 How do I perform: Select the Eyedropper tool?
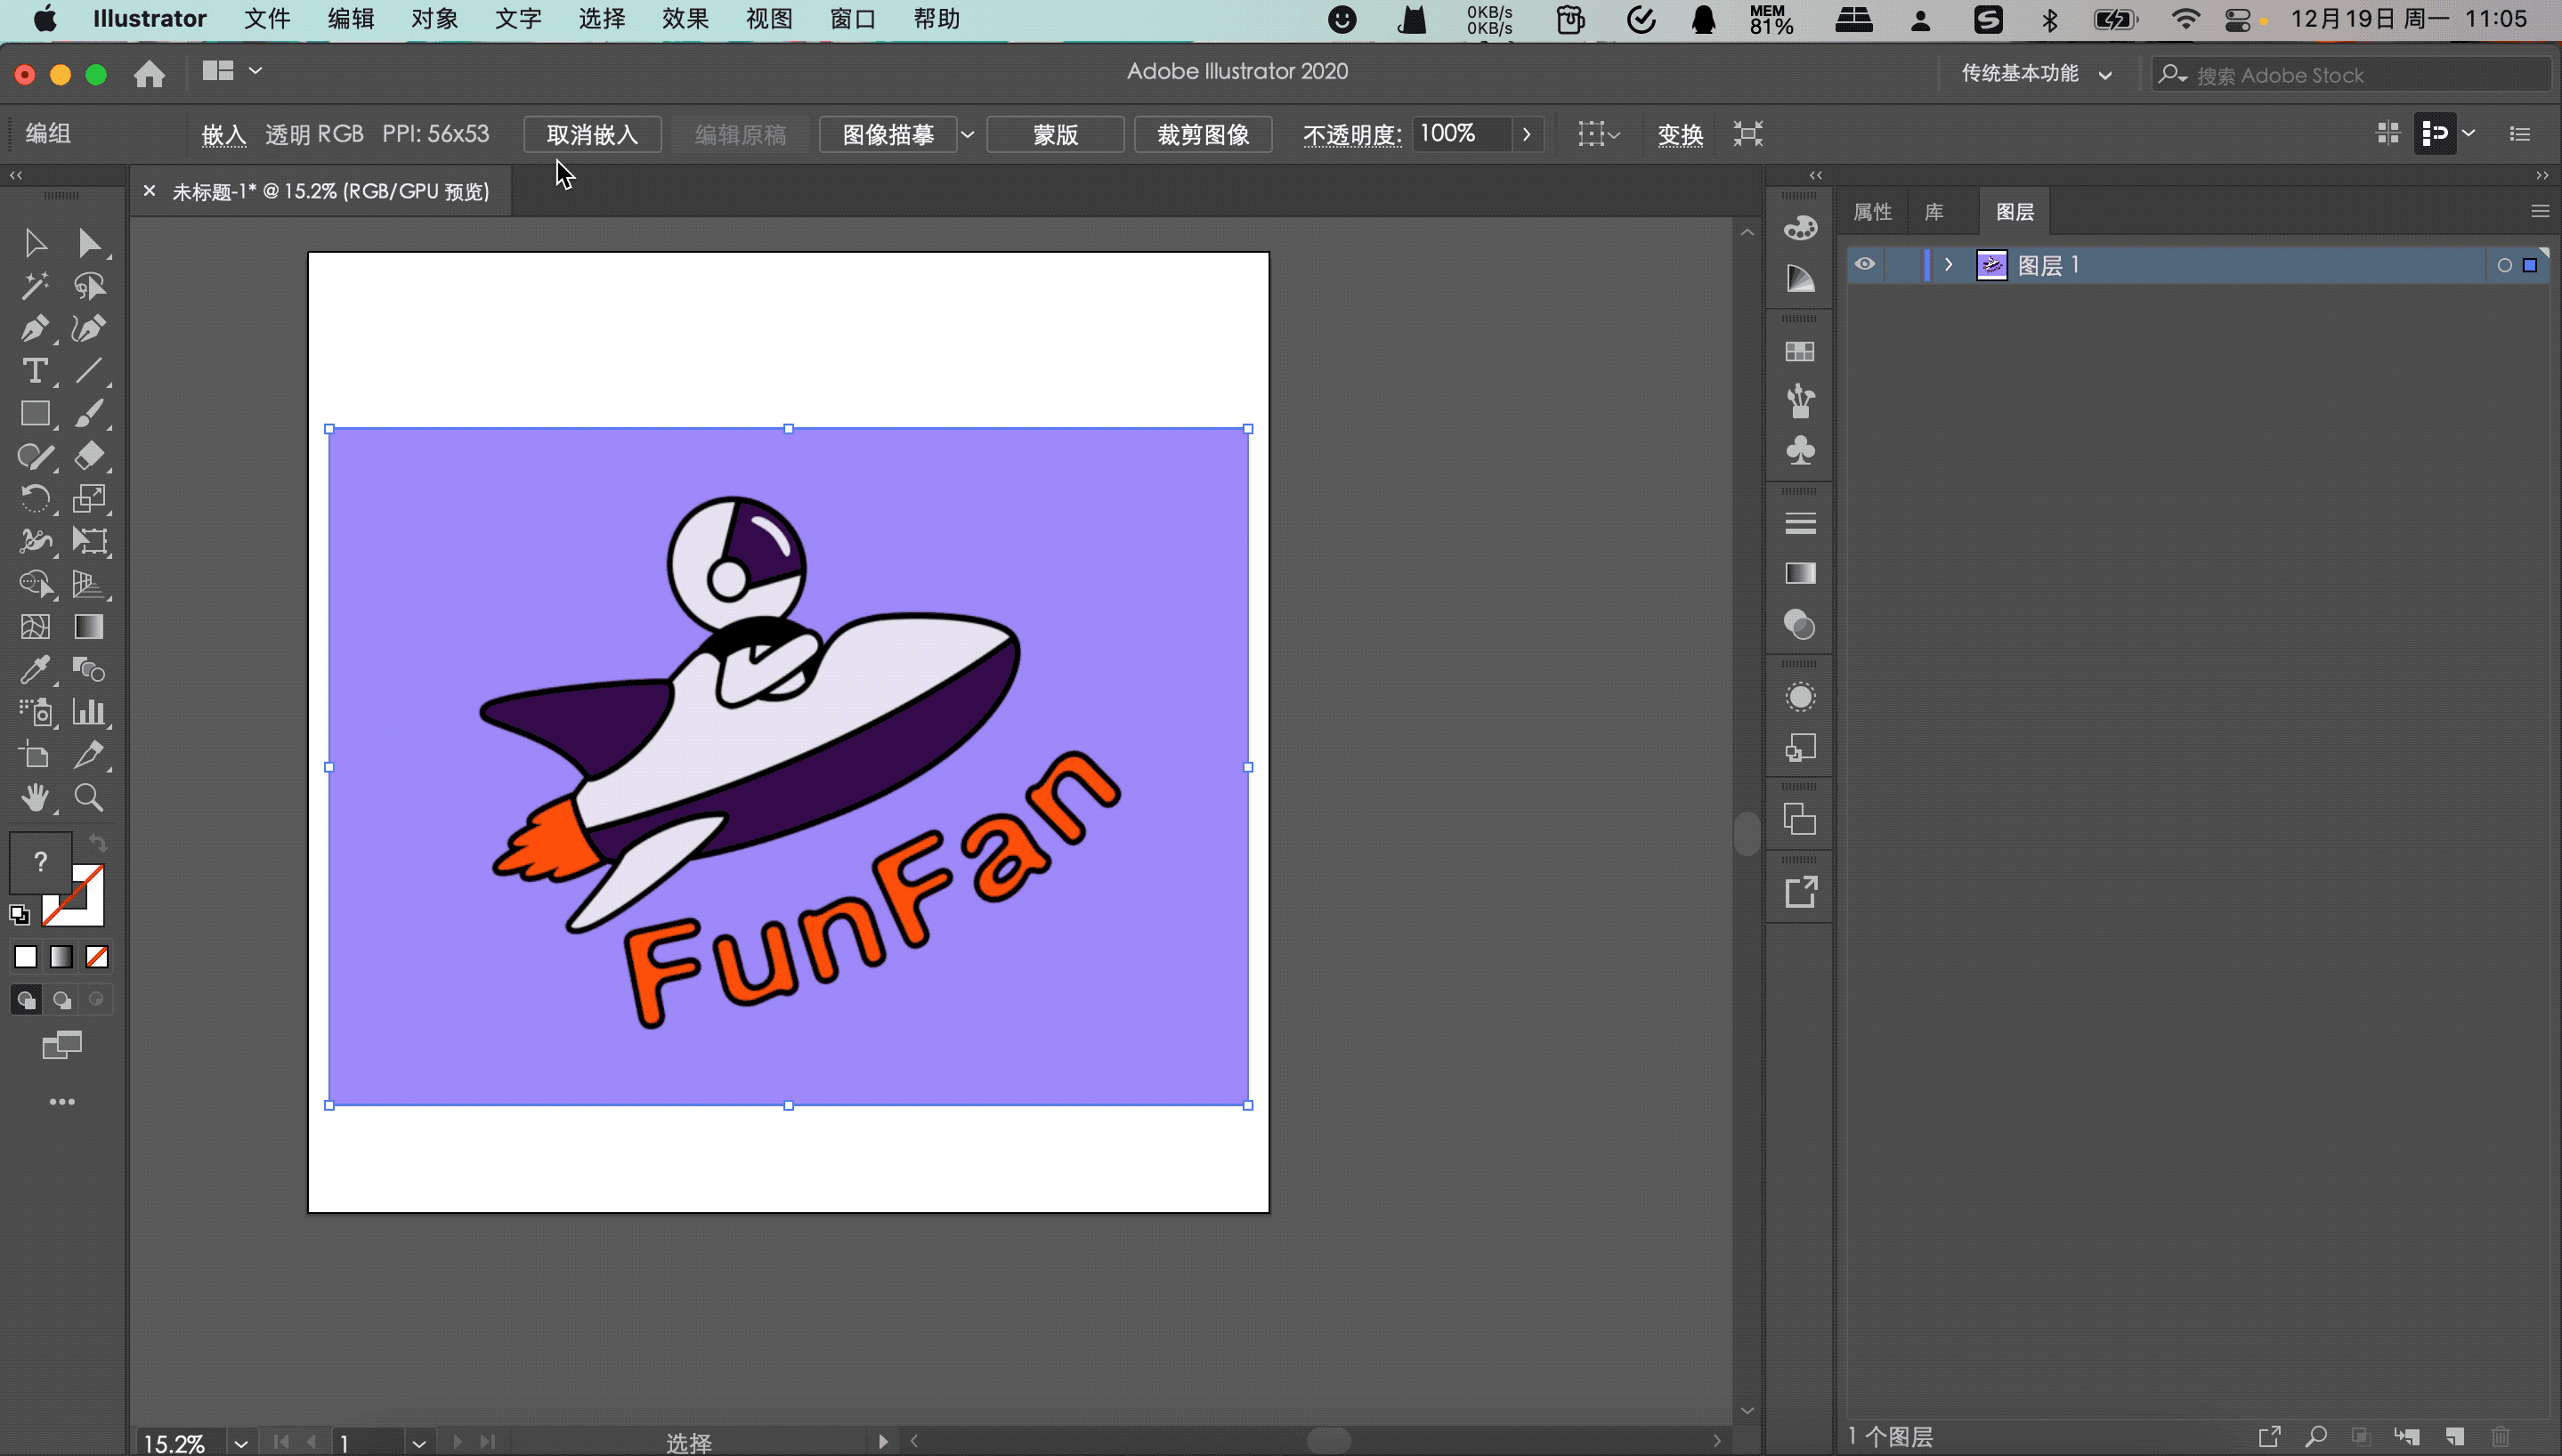click(34, 669)
